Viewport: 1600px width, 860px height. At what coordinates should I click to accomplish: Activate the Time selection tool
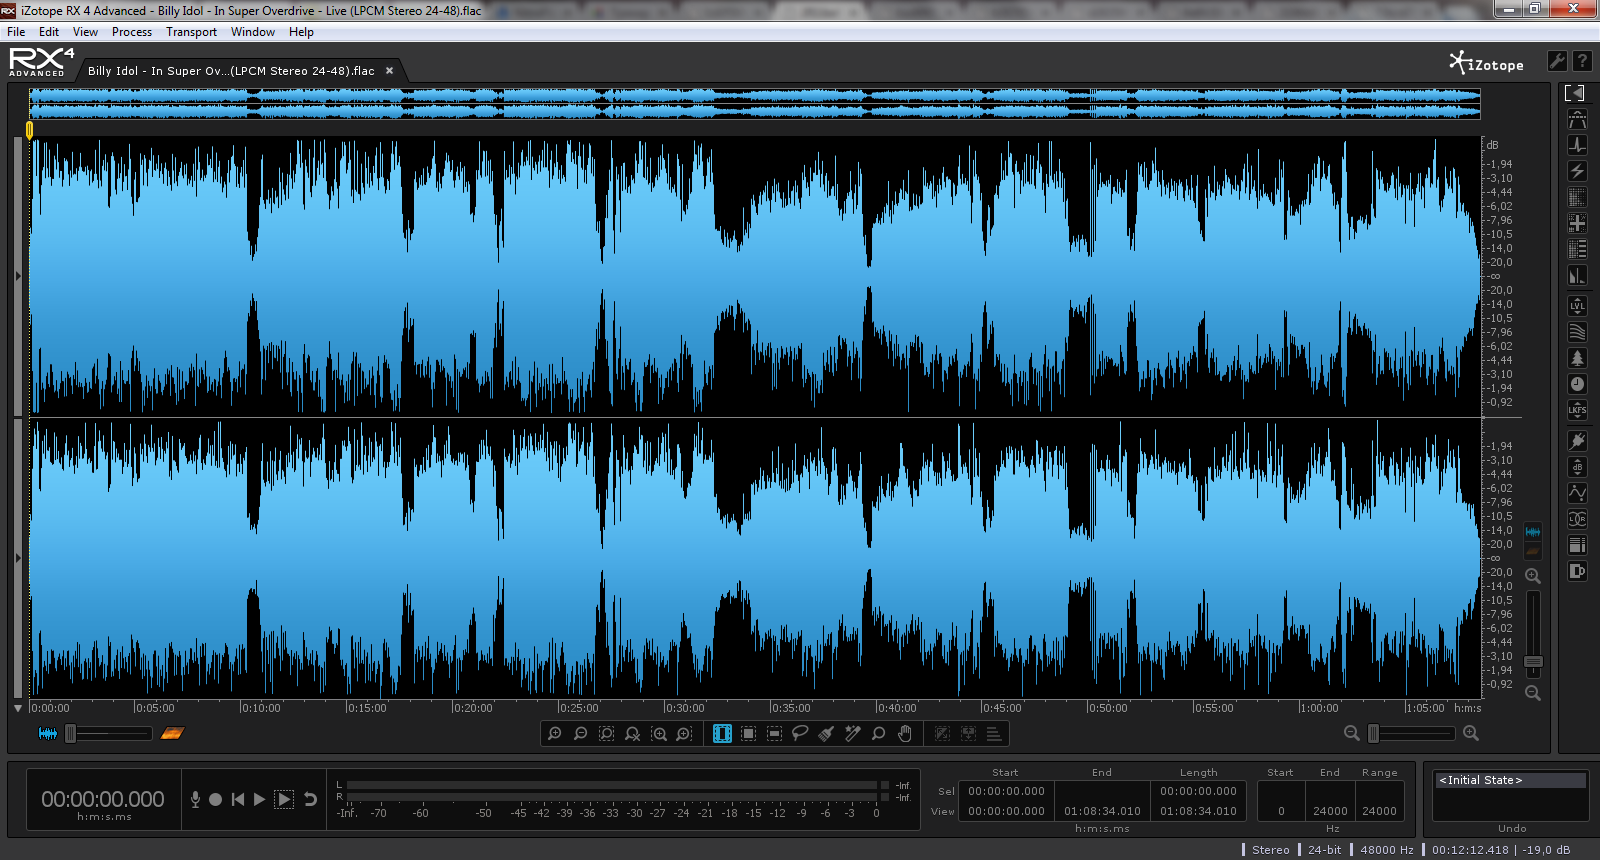(x=722, y=734)
